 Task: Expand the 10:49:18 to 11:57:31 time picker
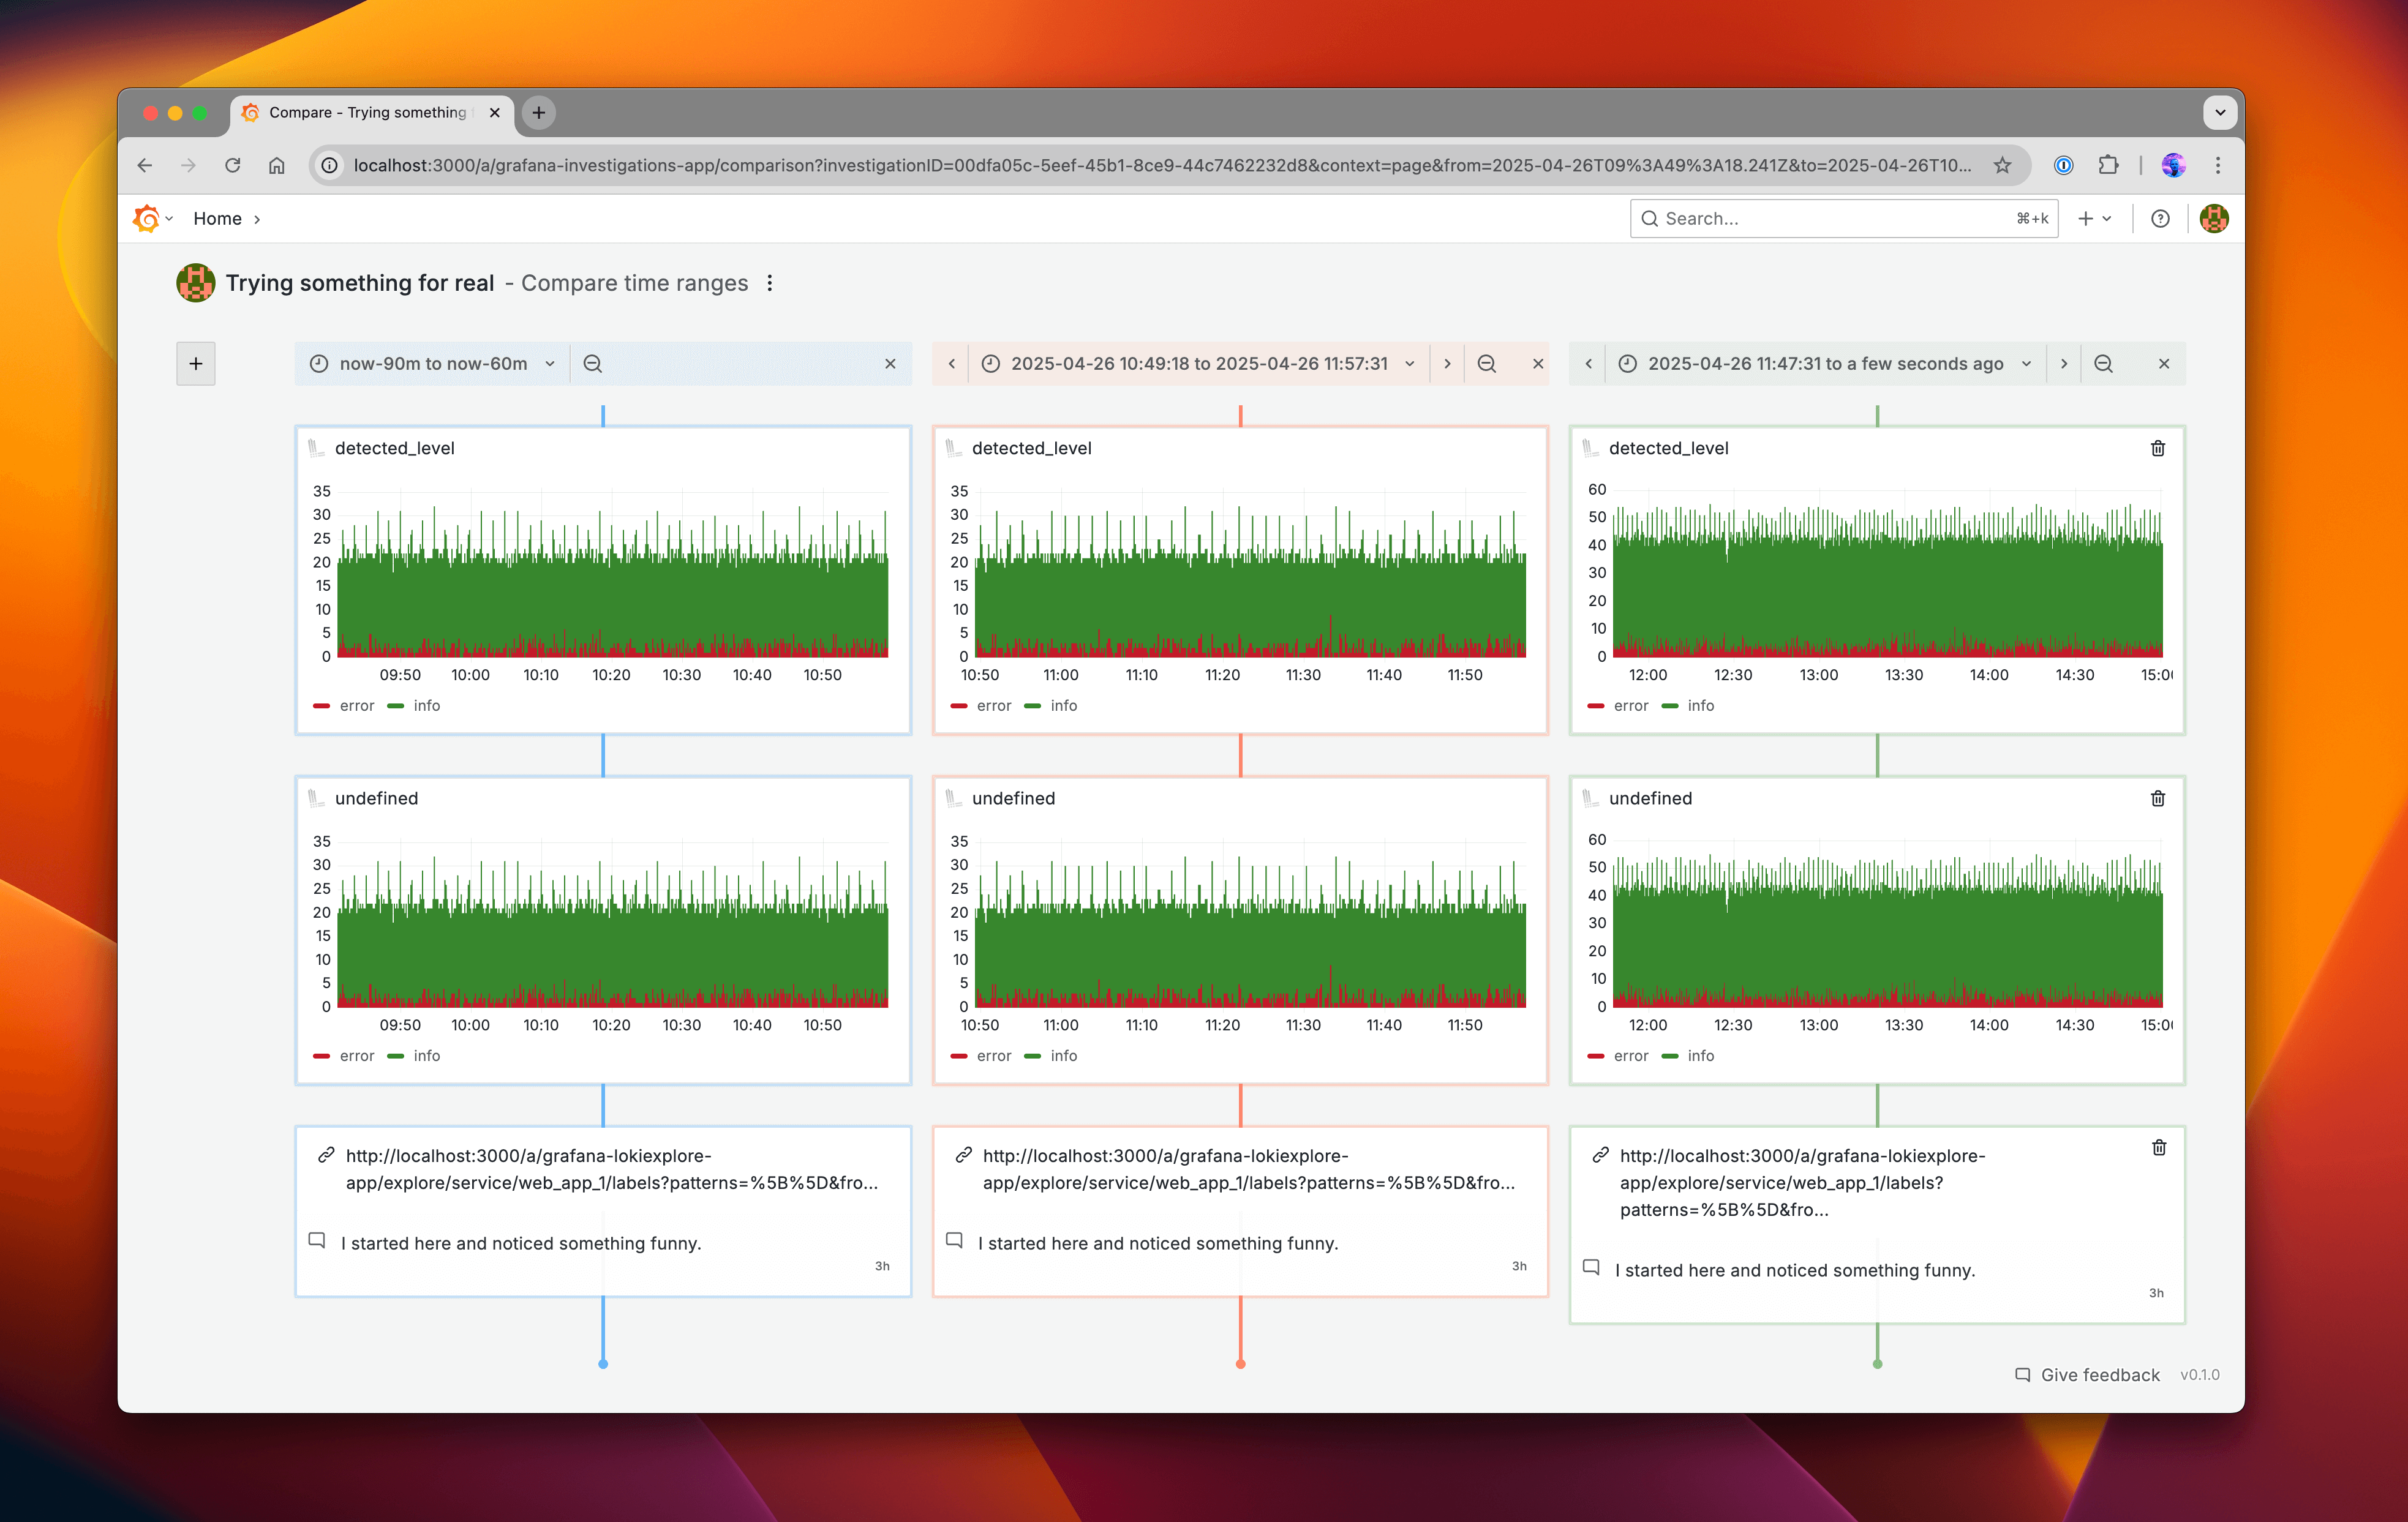[x=1198, y=364]
